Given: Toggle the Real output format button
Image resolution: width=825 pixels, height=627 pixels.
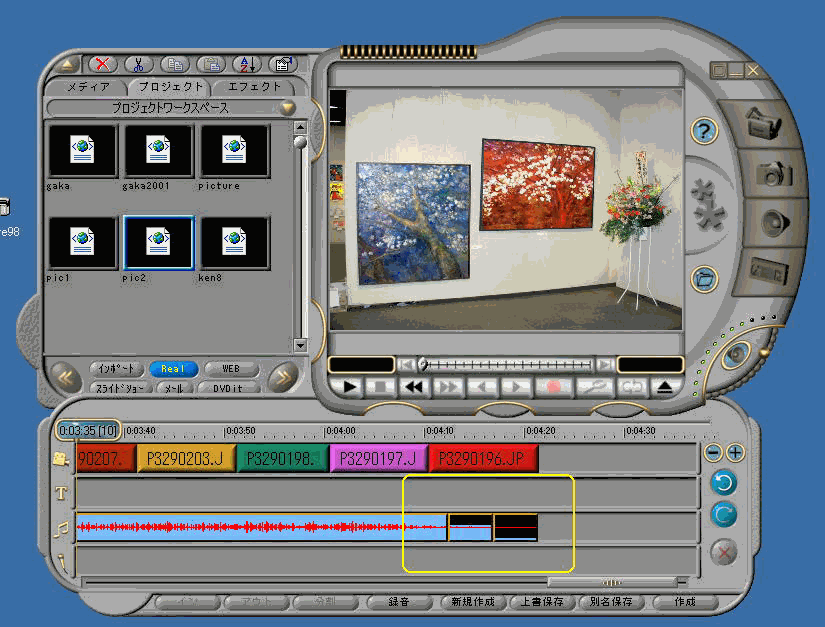Looking at the screenshot, I should tap(174, 369).
